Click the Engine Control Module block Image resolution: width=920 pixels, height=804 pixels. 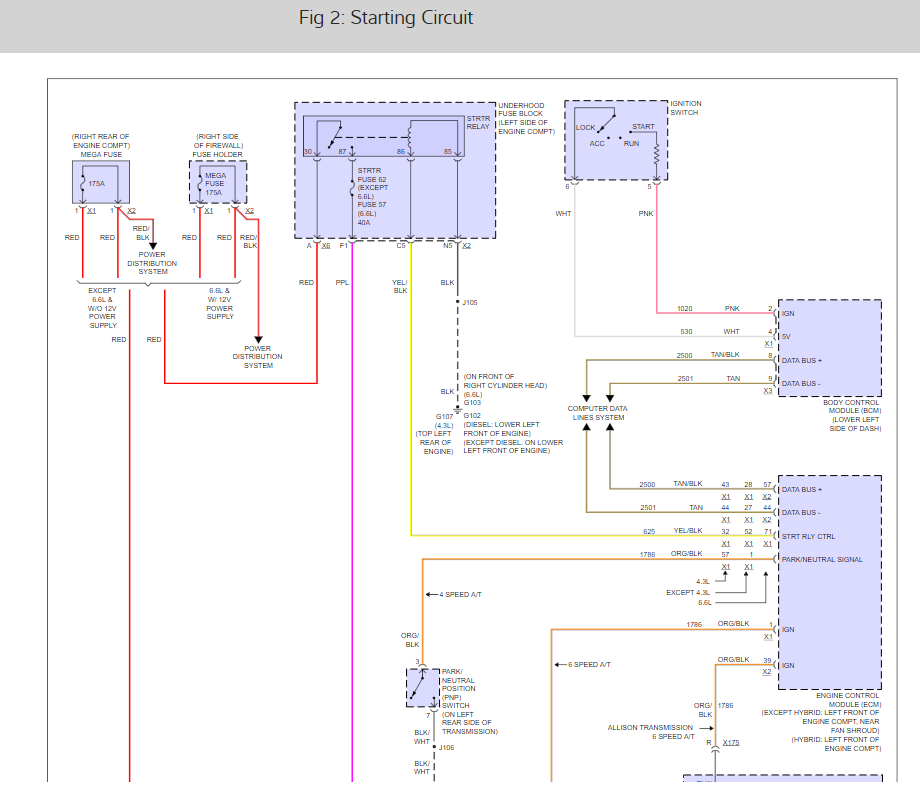[x=829, y=580]
